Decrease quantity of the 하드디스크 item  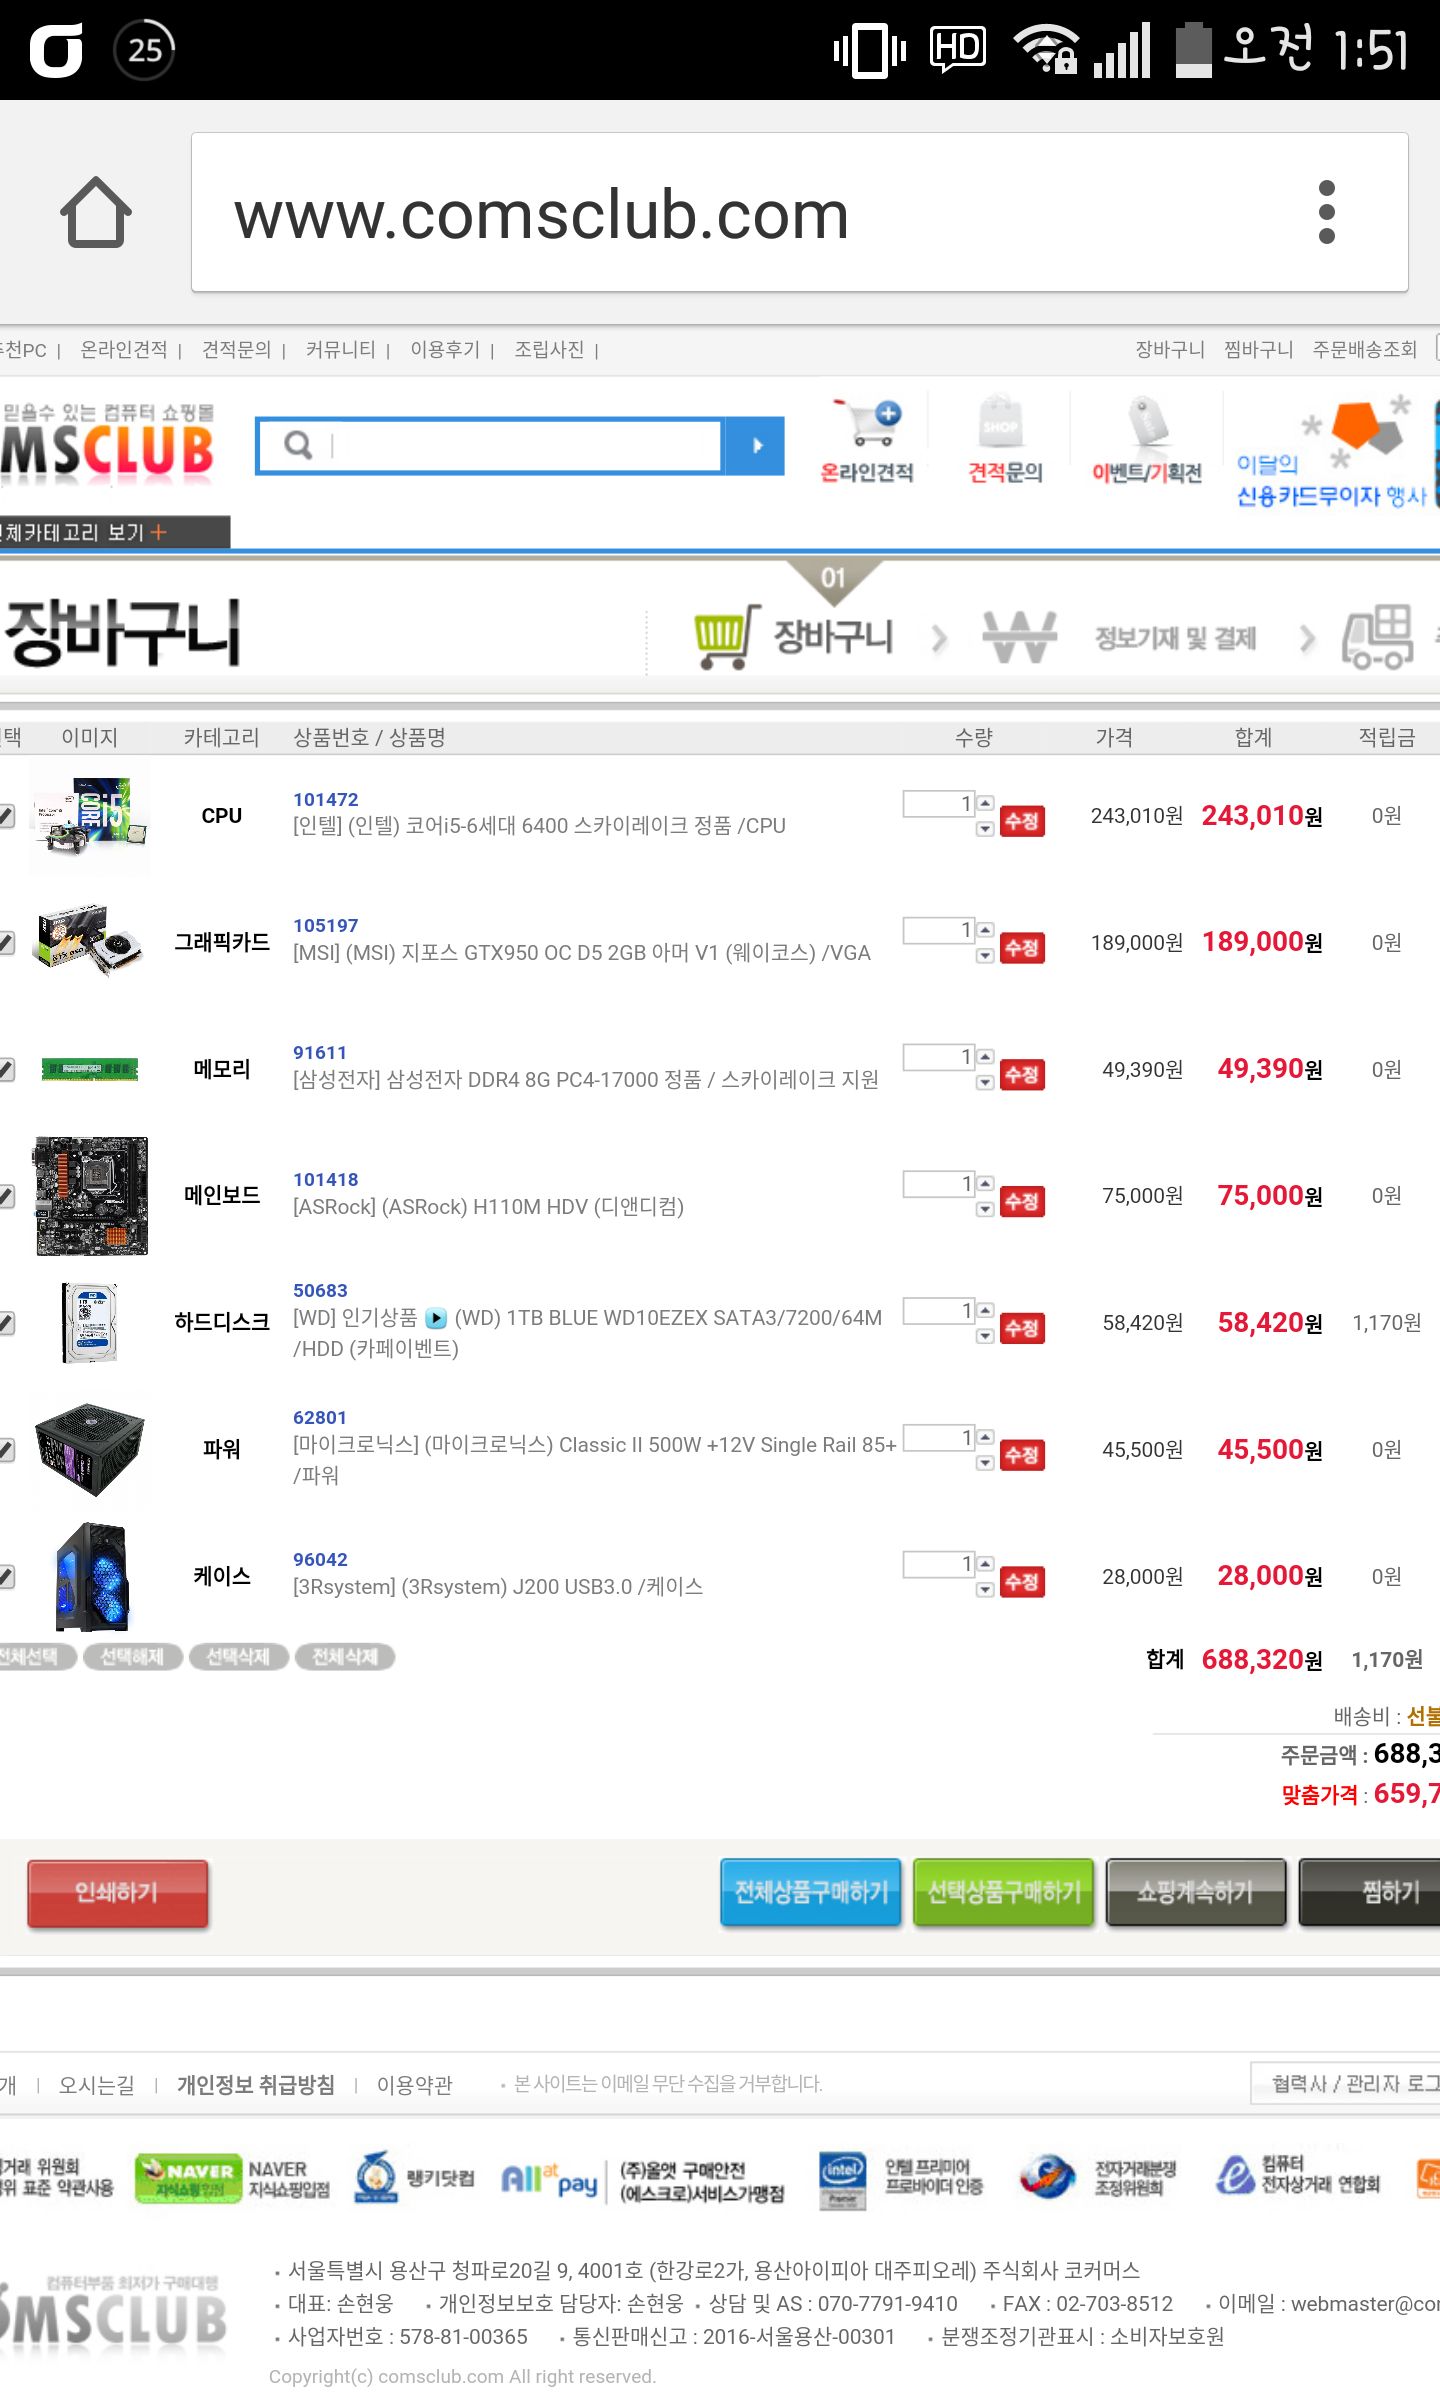(x=985, y=1336)
